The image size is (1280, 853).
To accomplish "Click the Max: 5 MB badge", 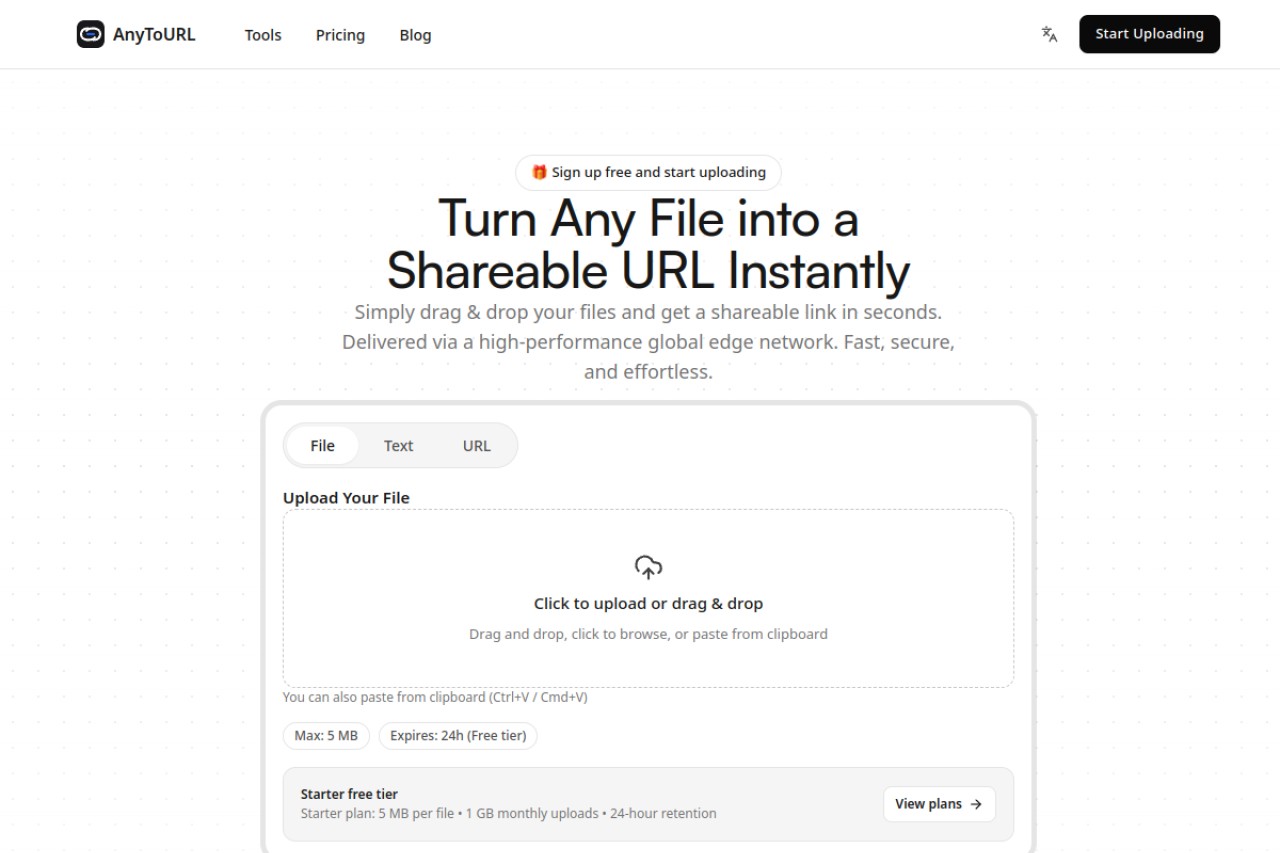I will [x=326, y=736].
